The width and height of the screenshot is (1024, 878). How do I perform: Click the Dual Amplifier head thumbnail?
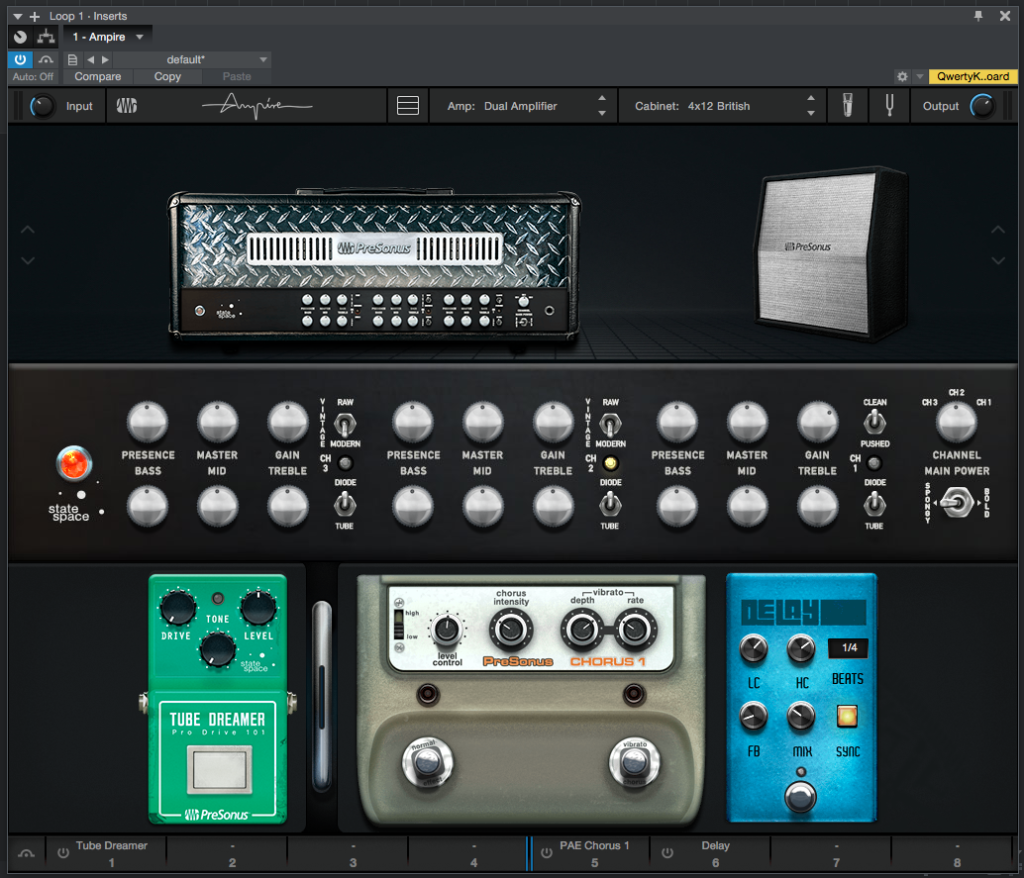click(374, 265)
